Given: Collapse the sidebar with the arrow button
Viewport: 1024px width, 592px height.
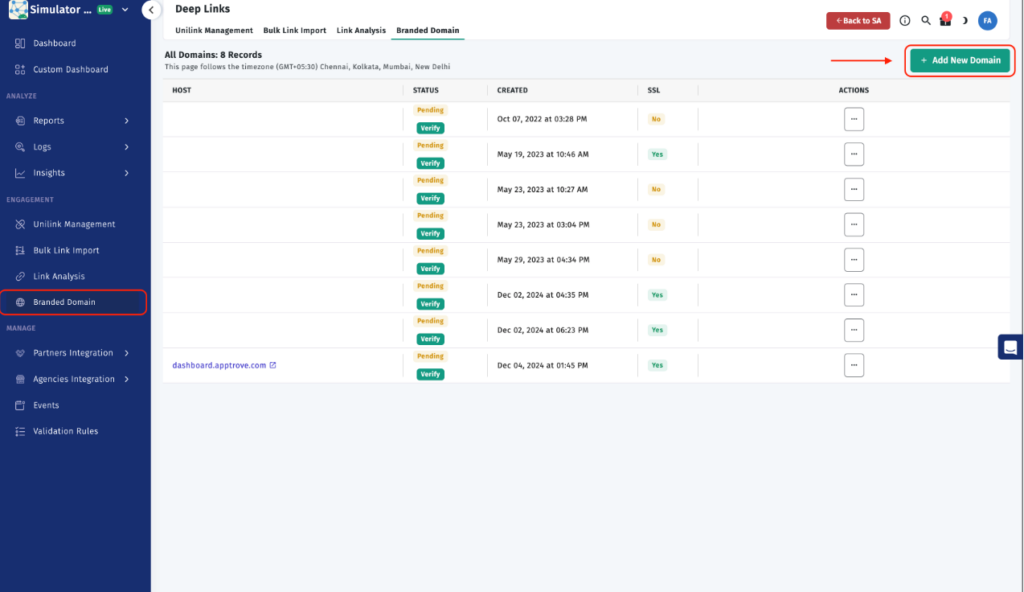Looking at the screenshot, I should click(152, 10).
